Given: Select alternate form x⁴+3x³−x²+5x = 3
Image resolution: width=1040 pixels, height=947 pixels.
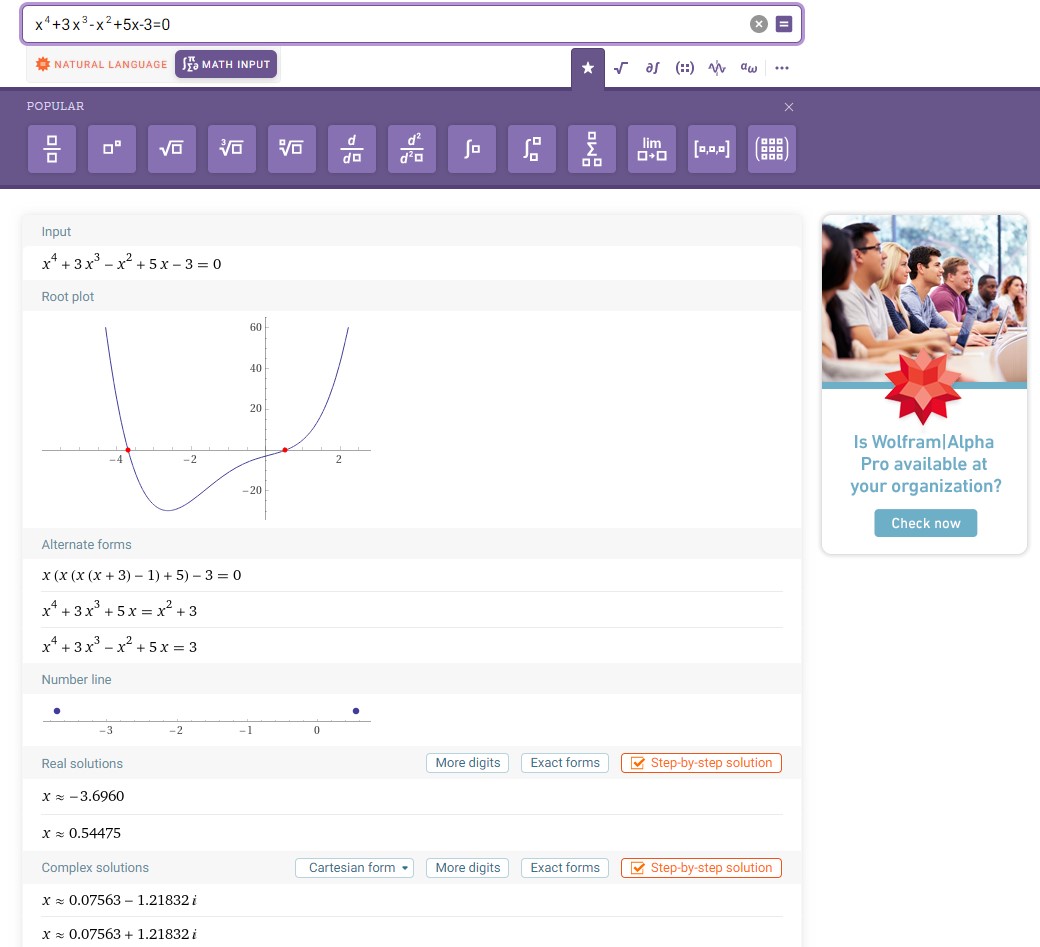Looking at the screenshot, I should [119, 645].
